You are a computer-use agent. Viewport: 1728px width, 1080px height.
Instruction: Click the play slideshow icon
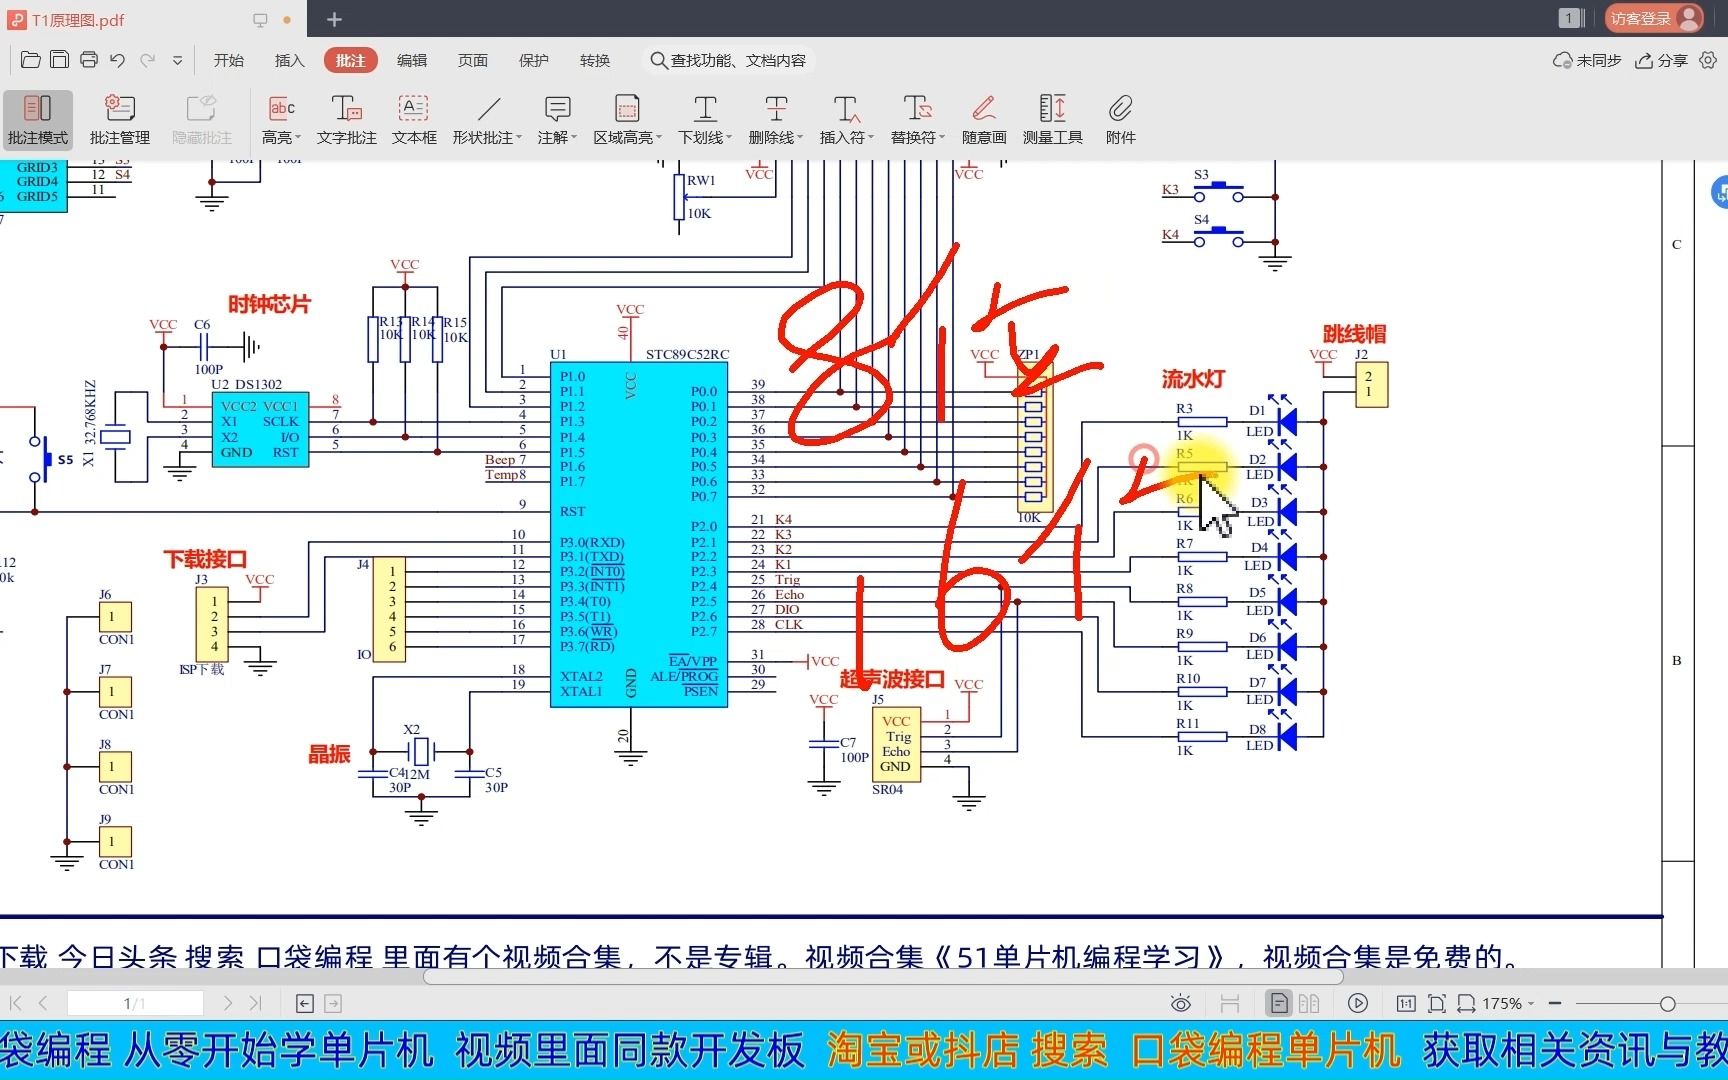click(1358, 1003)
